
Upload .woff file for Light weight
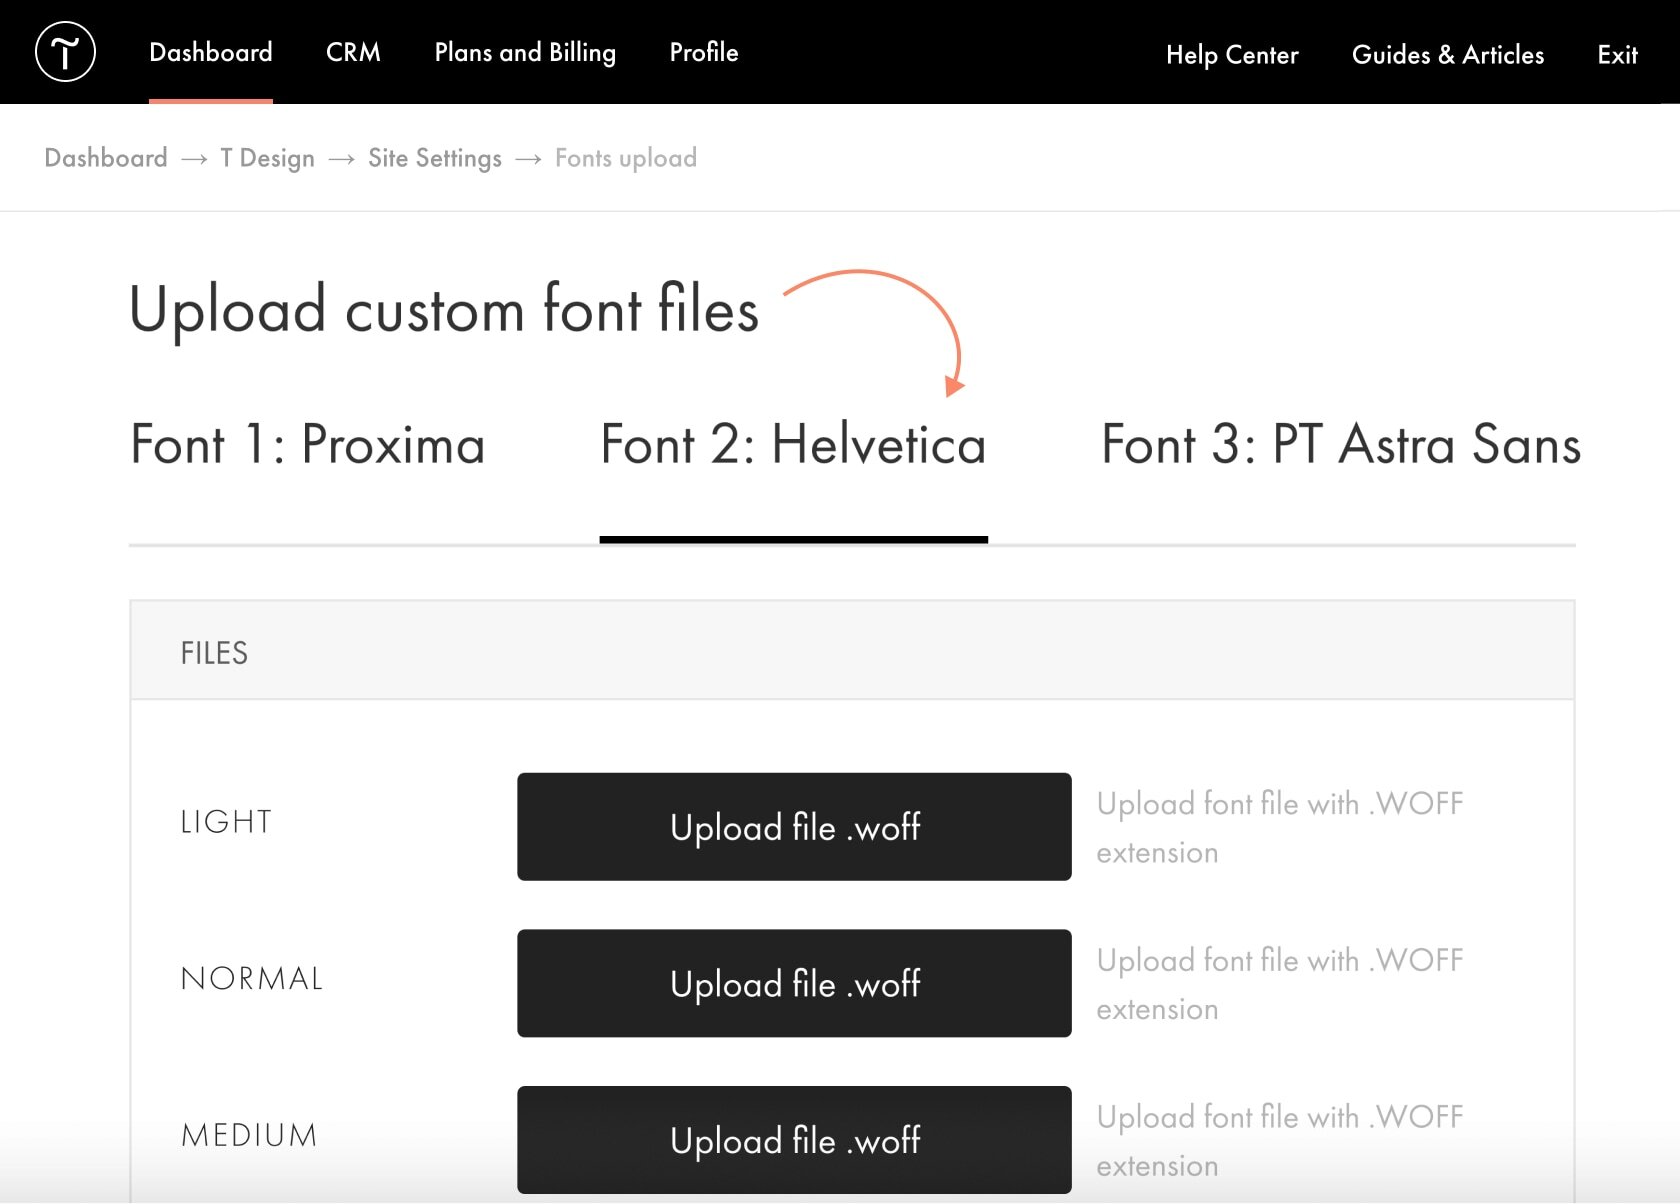point(794,827)
